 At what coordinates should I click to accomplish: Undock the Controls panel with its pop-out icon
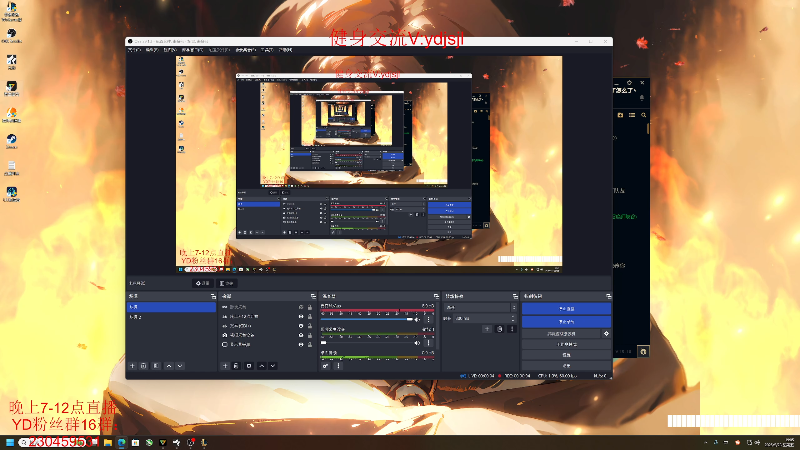(x=608, y=296)
